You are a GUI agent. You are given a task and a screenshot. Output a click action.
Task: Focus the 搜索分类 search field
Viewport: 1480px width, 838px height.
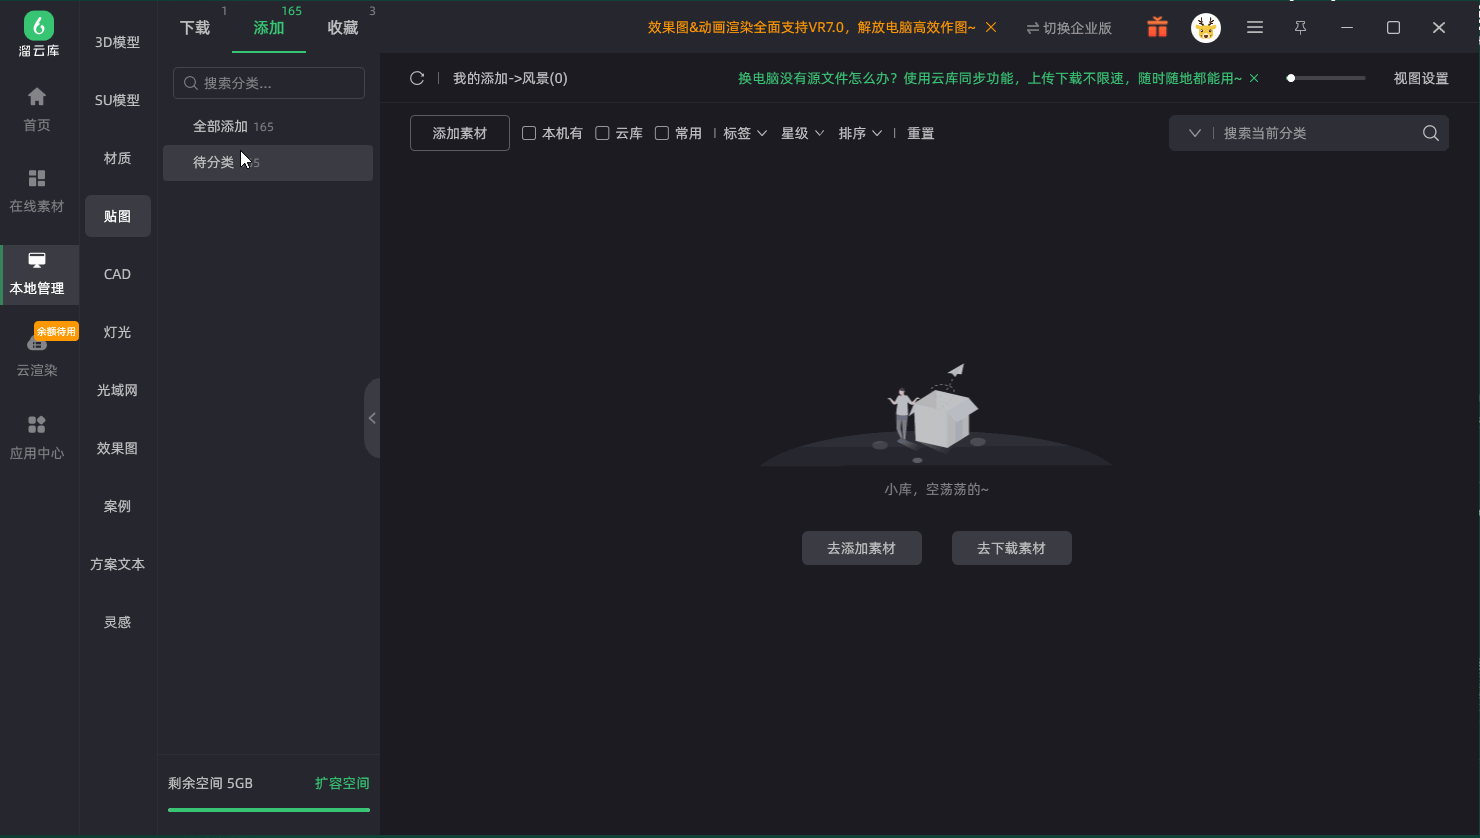(269, 83)
